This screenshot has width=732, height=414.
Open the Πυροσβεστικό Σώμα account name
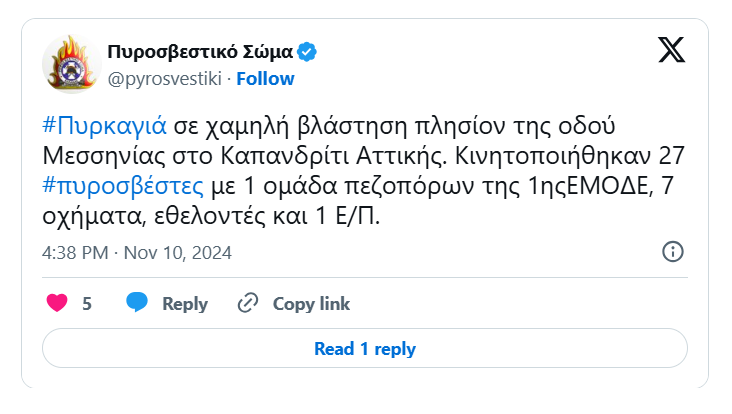(200, 52)
